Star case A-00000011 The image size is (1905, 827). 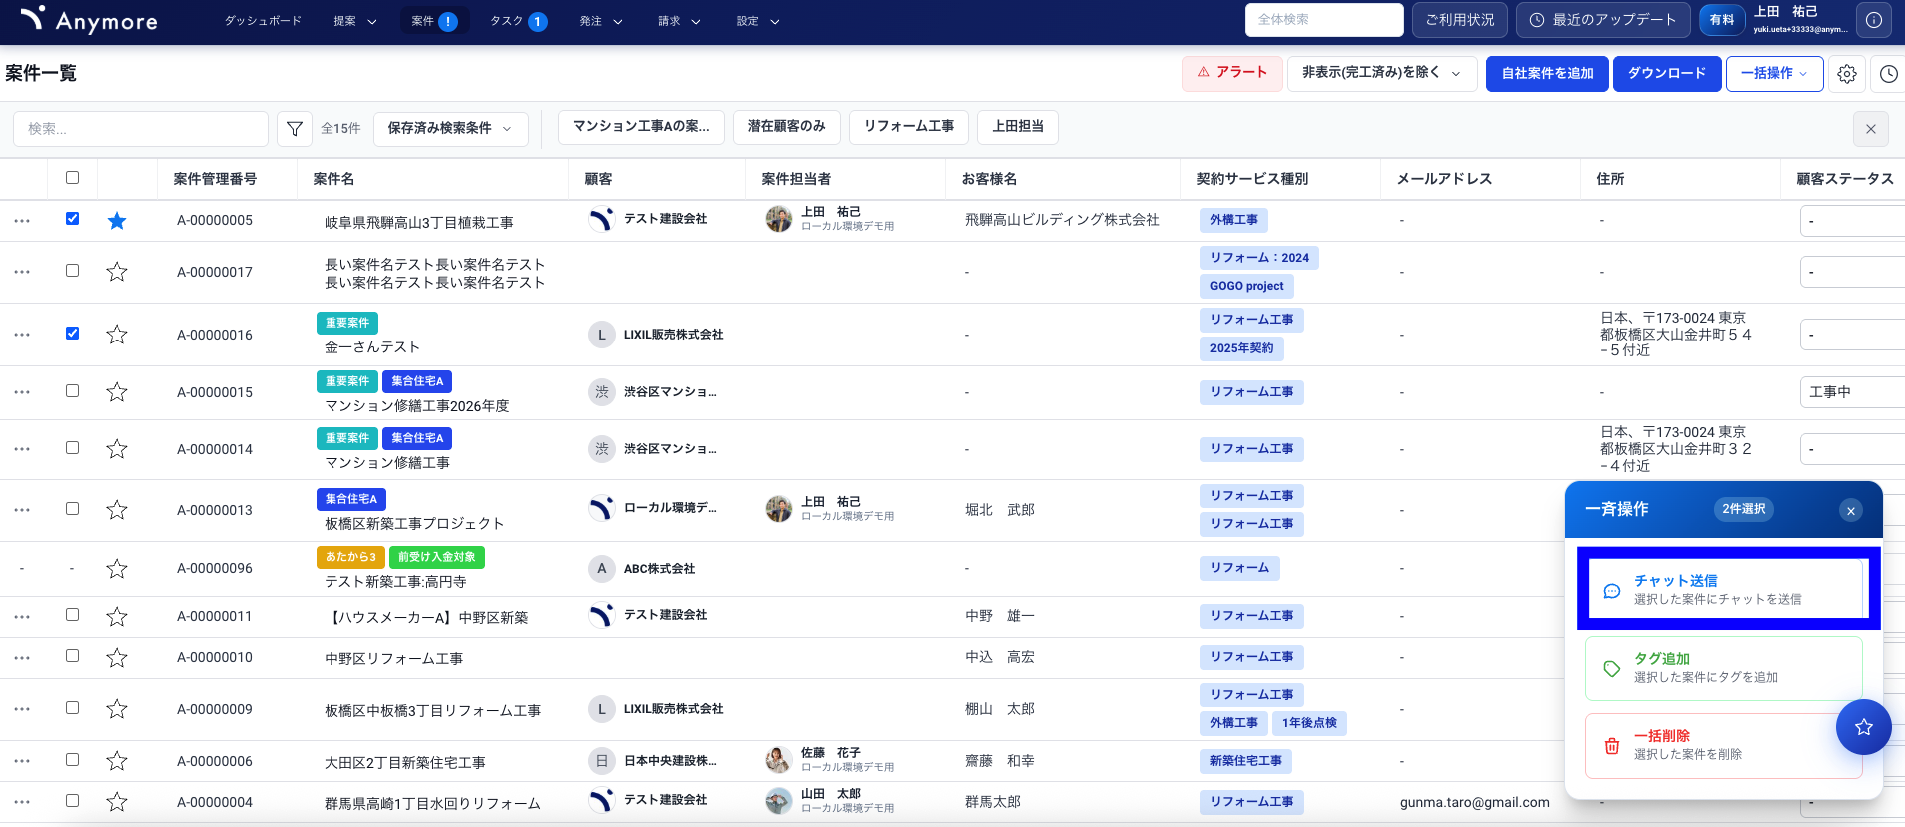tap(117, 617)
